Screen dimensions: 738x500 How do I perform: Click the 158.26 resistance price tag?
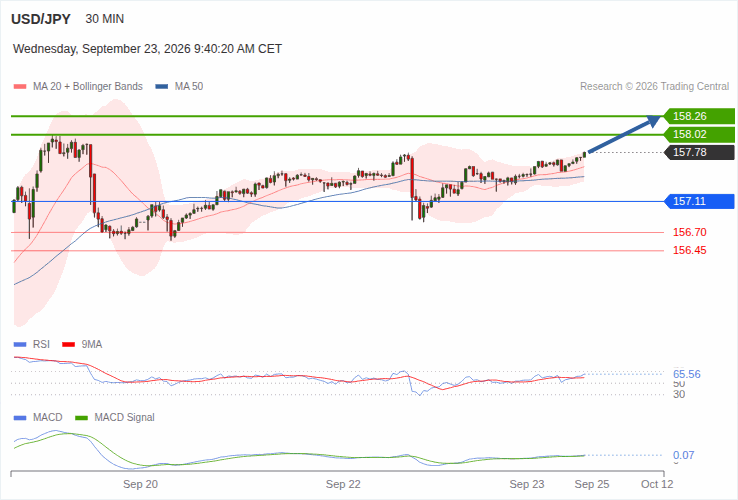[x=699, y=116]
